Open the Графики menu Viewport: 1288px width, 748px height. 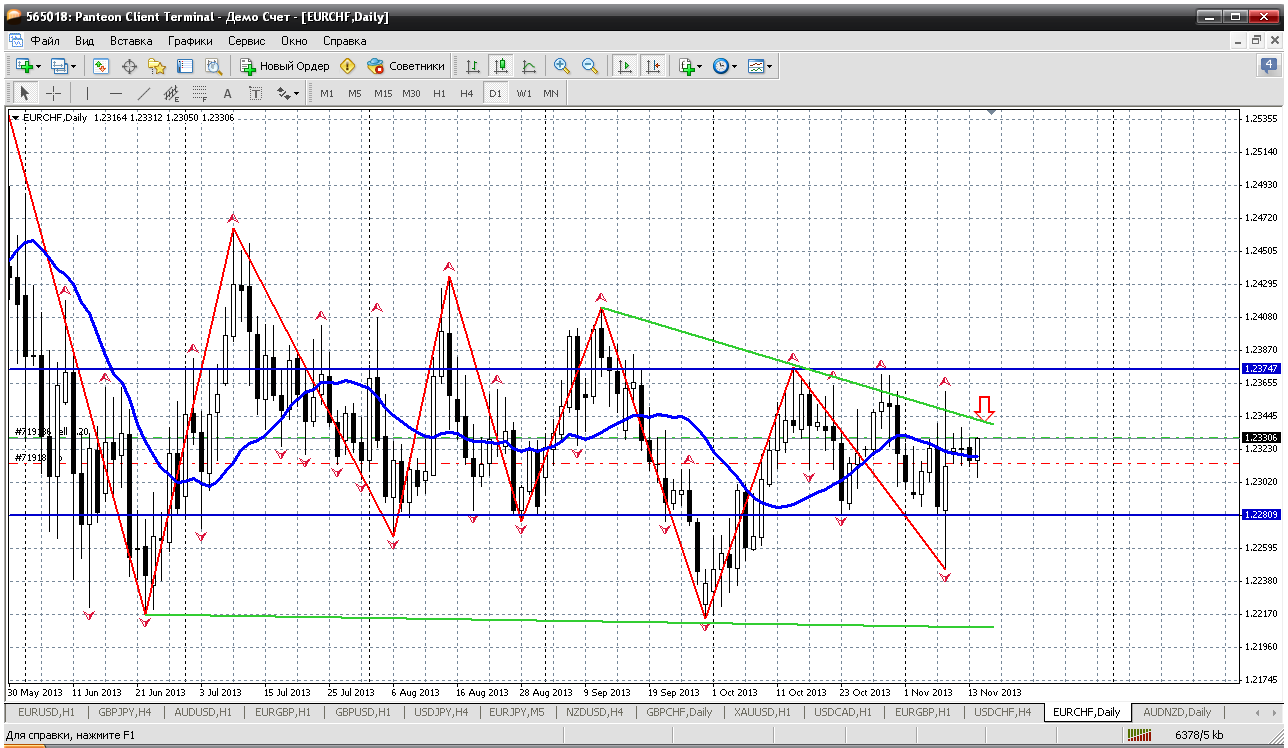coord(190,41)
